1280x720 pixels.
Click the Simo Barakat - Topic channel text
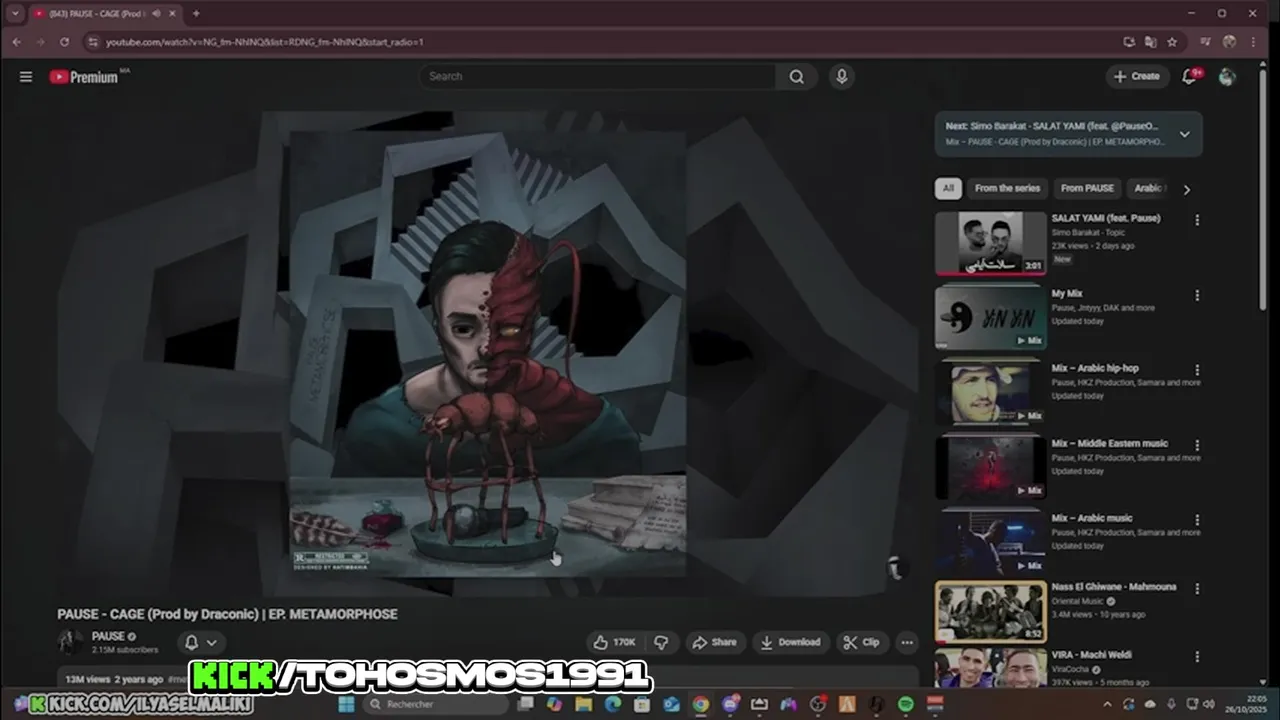(1088, 233)
